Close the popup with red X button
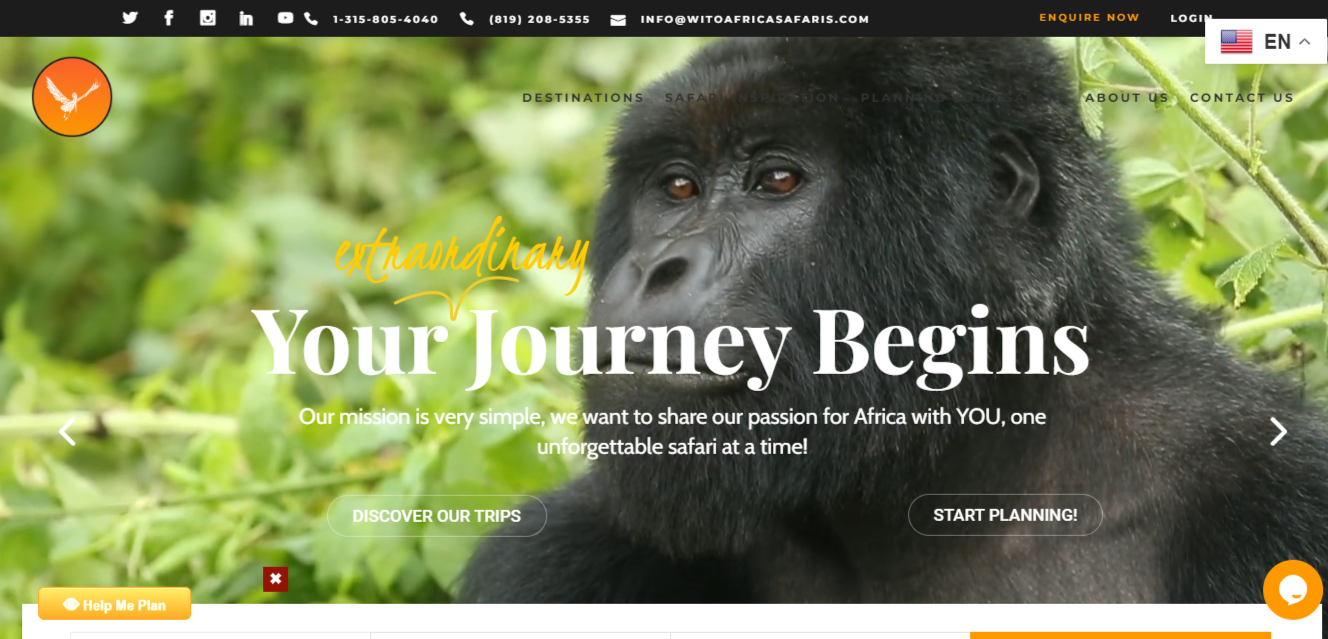Viewport: 1328px width, 639px height. (275, 579)
